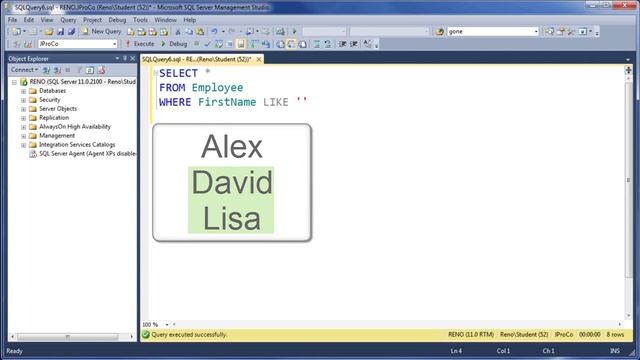This screenshot has width=640, height=360.
Task: Close the SQLQuery6.sql tab
Action: point(259,59)
